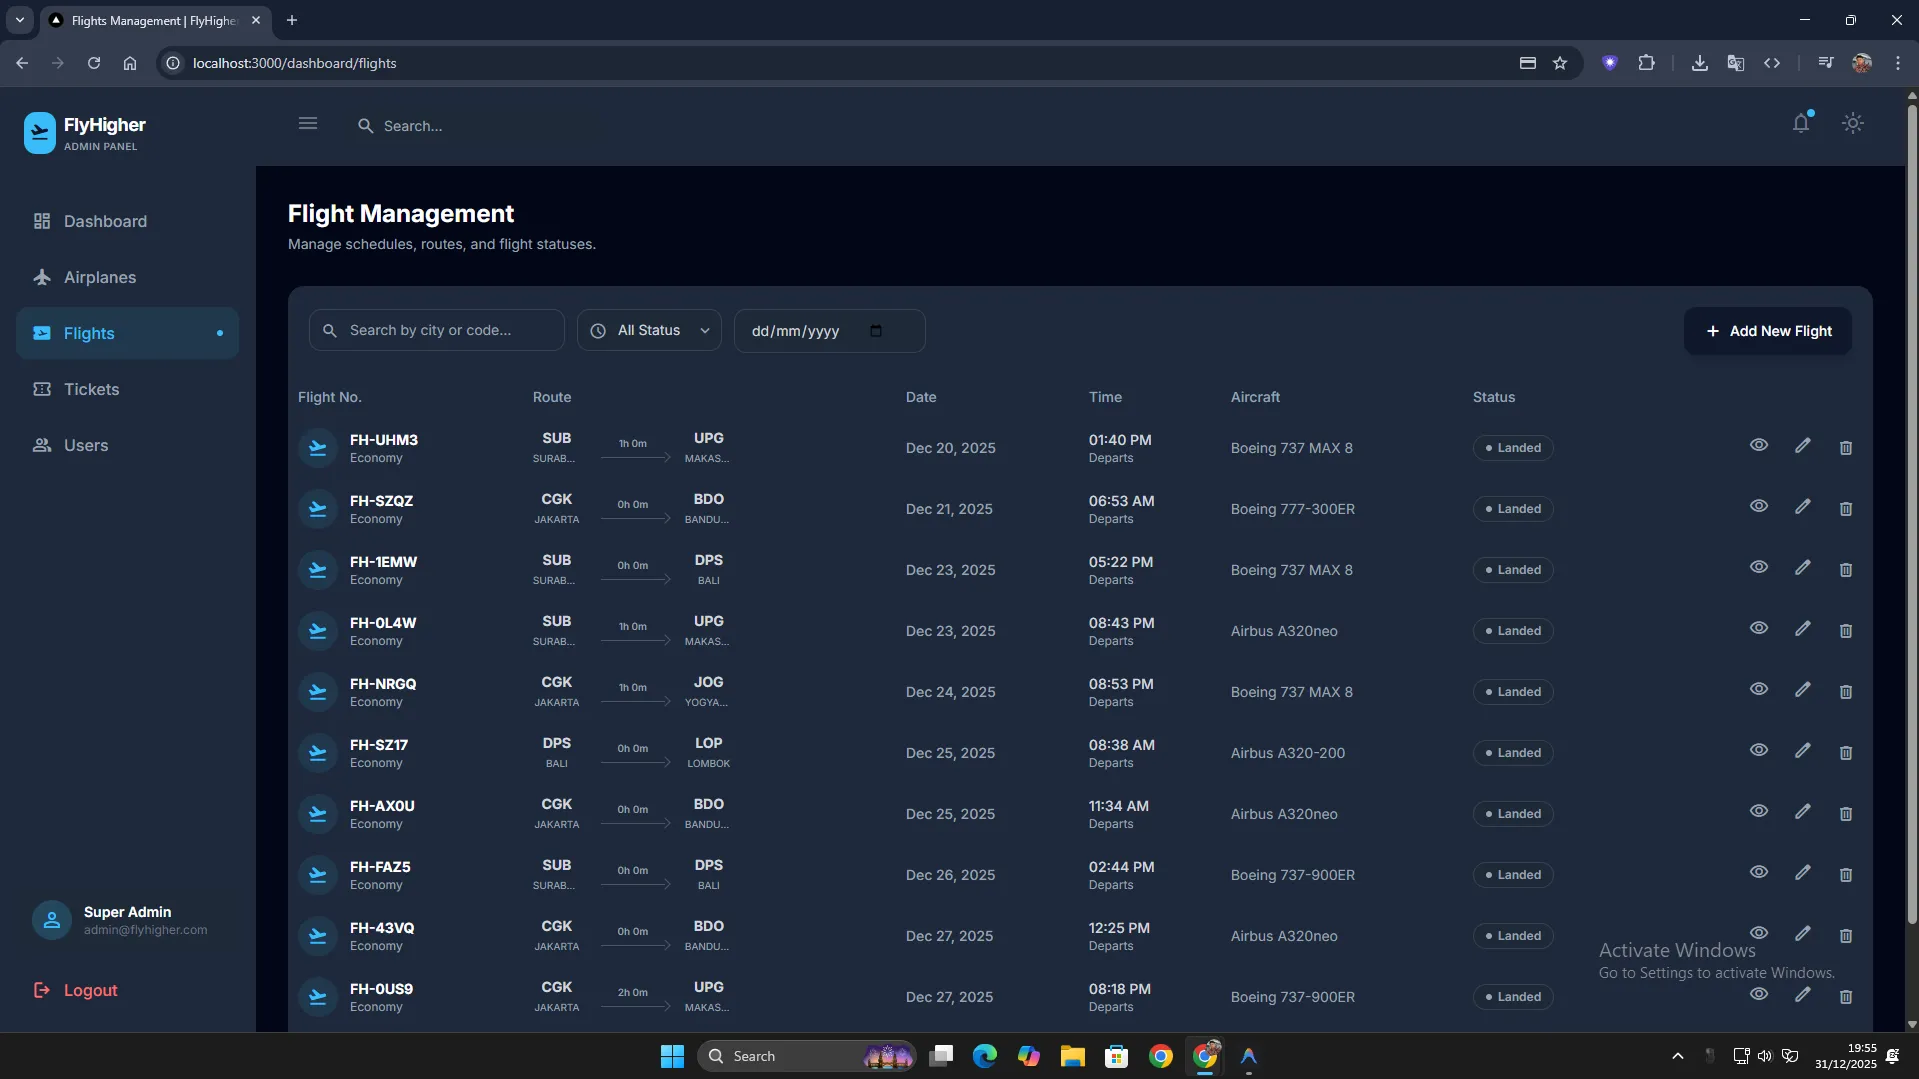The width and height of the screenshot is (1919, 1079).
Task: Open the date picker calendar icon
Action: pyautogui.click(x=876, y=331)
